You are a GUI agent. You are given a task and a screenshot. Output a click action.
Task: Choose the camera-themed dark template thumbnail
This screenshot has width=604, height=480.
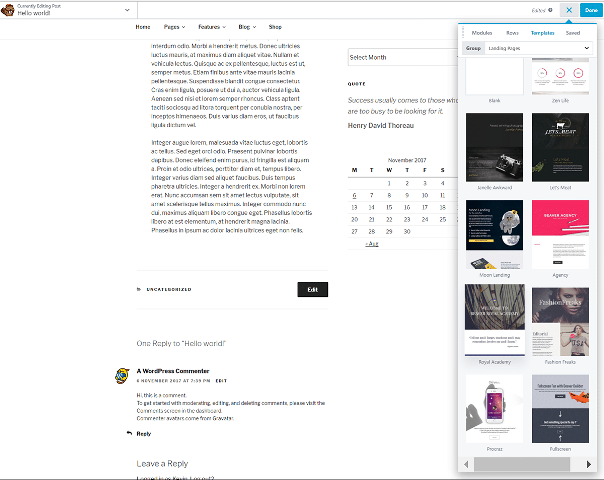pos(494,147)
